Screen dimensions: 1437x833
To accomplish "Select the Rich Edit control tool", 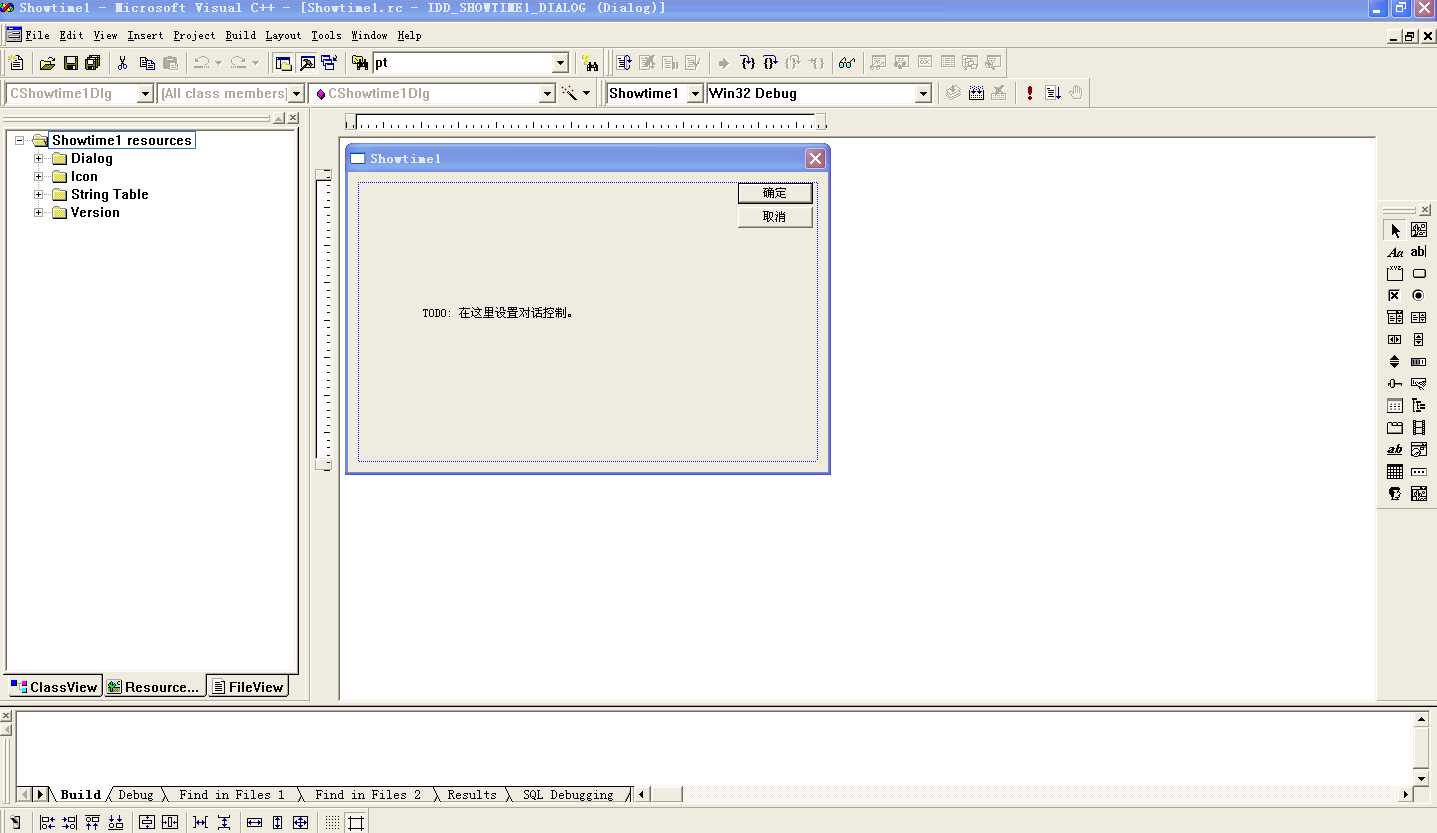I will 1395,450.
